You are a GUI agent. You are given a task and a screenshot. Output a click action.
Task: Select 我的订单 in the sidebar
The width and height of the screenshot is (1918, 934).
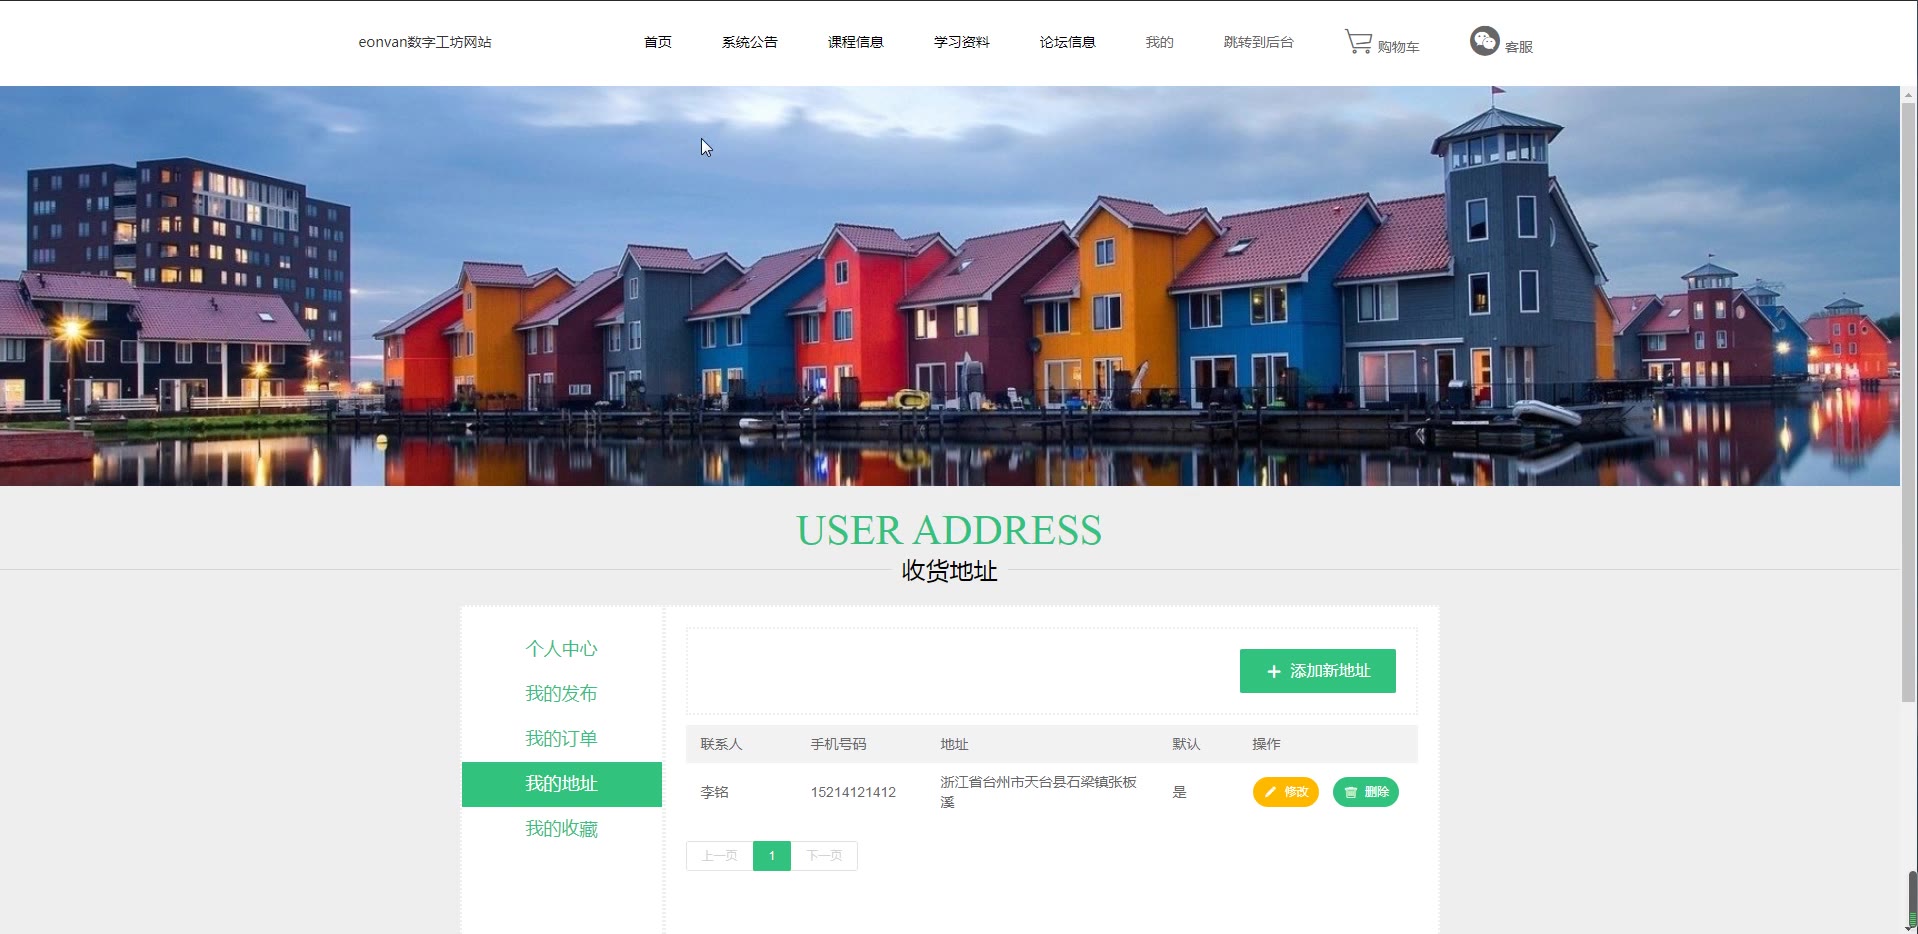click(x=562, y=739)
